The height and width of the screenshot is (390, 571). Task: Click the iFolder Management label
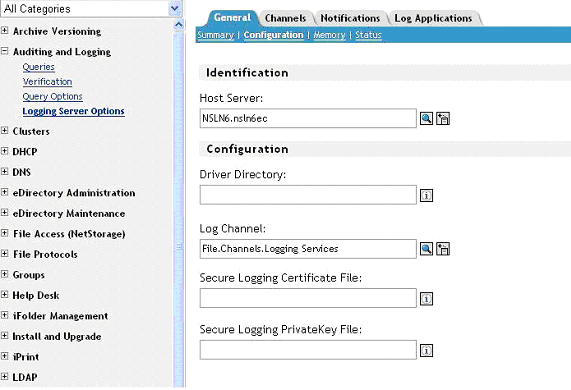pyautogui.click(x=60, y=316)
